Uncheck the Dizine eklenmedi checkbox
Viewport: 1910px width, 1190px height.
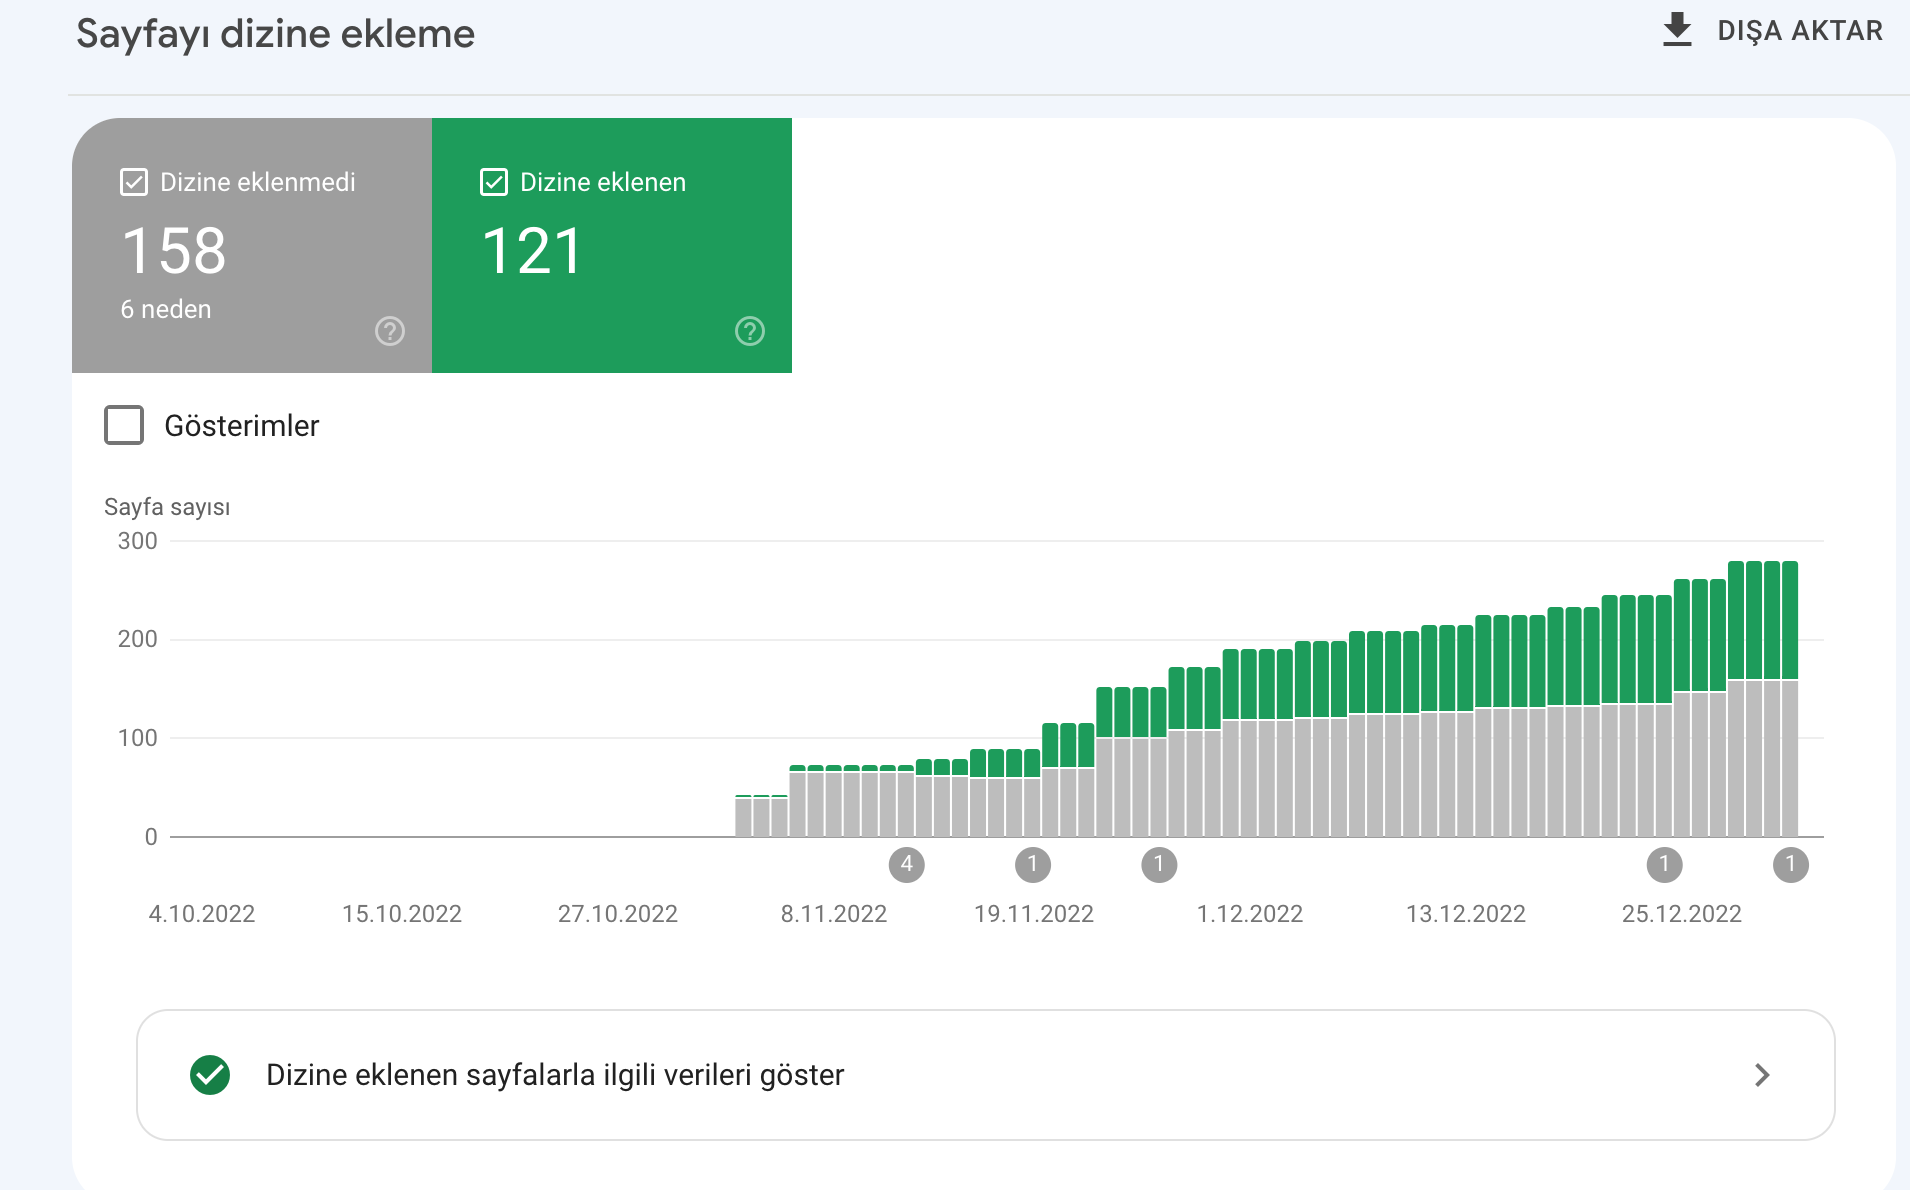point(134,182)
